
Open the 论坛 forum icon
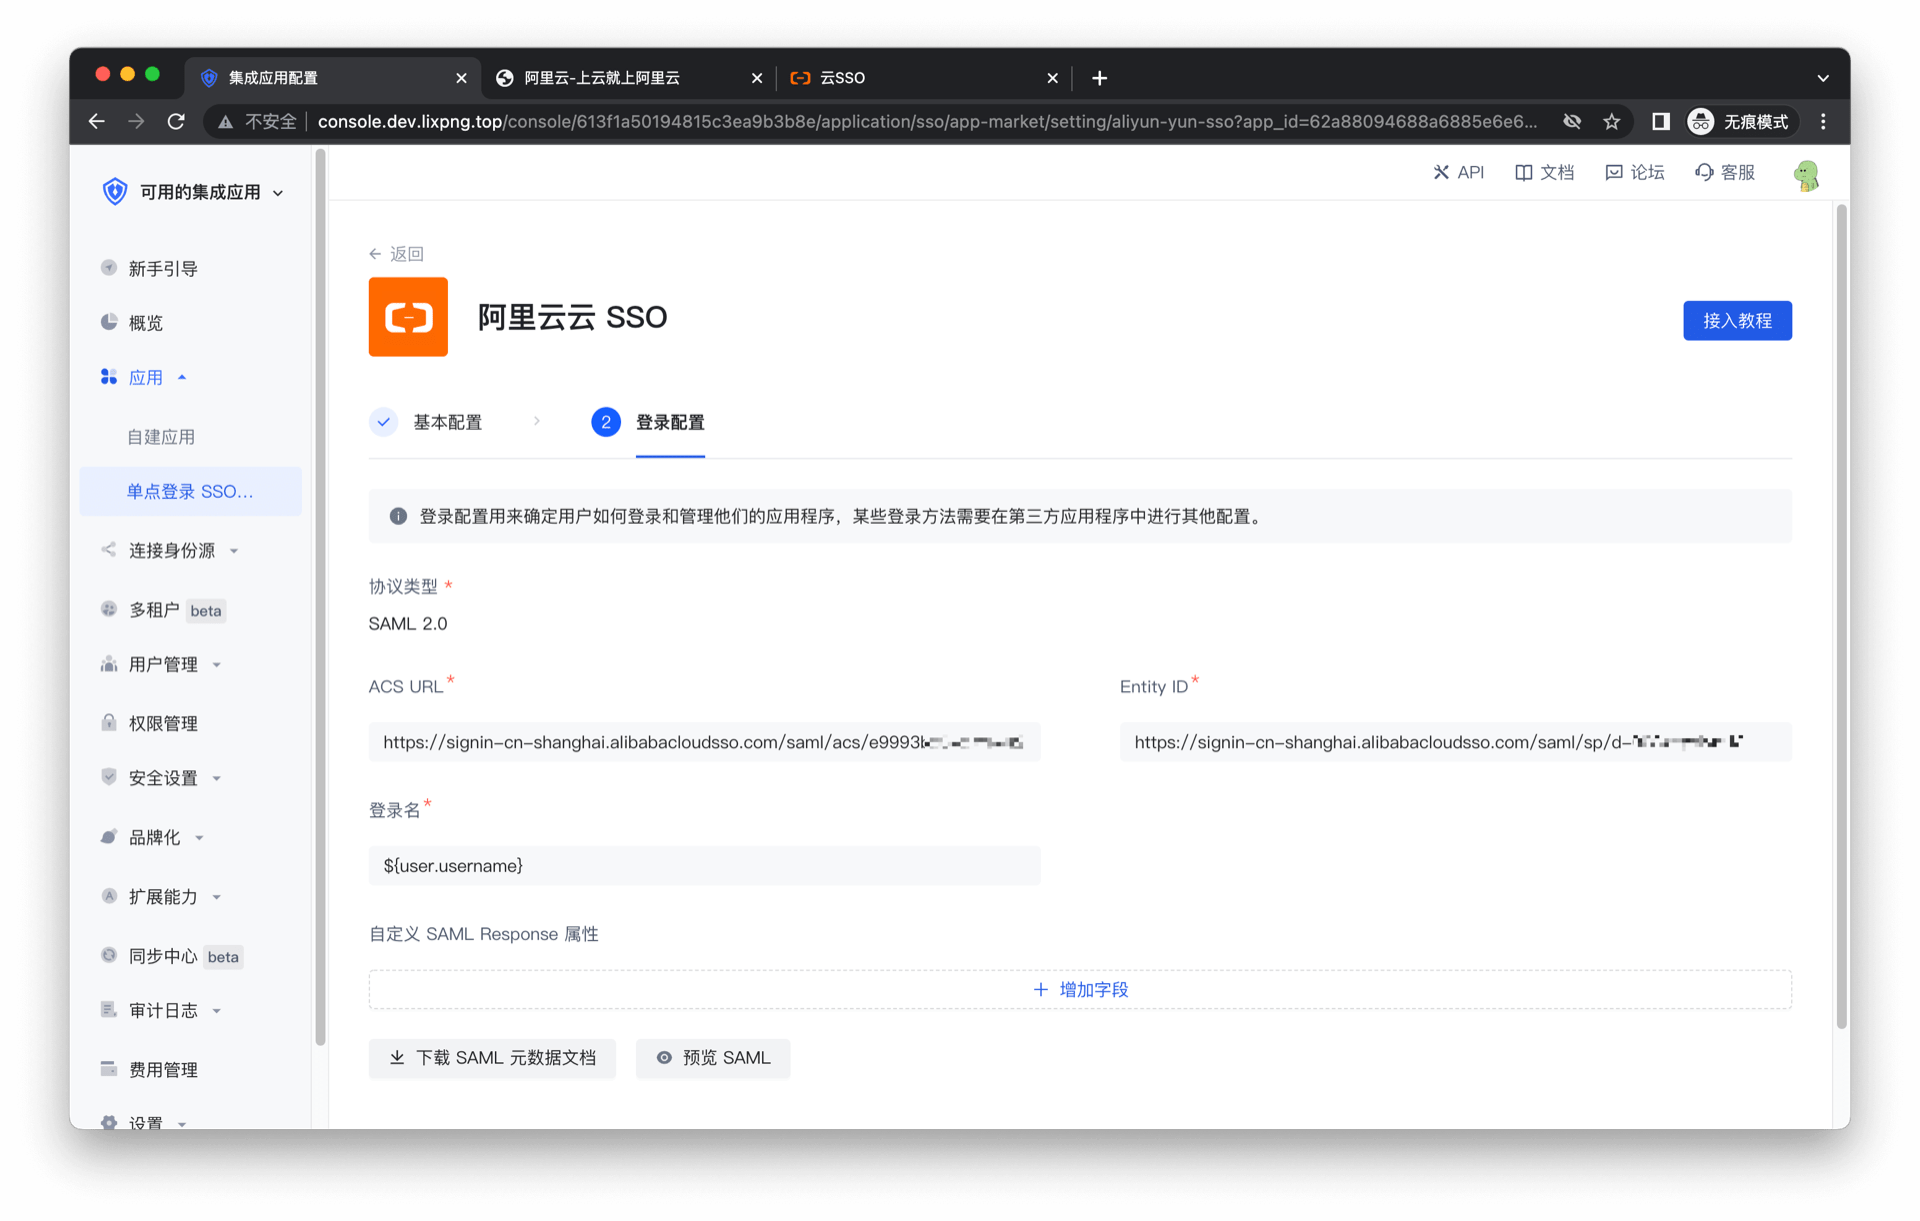1613,172
